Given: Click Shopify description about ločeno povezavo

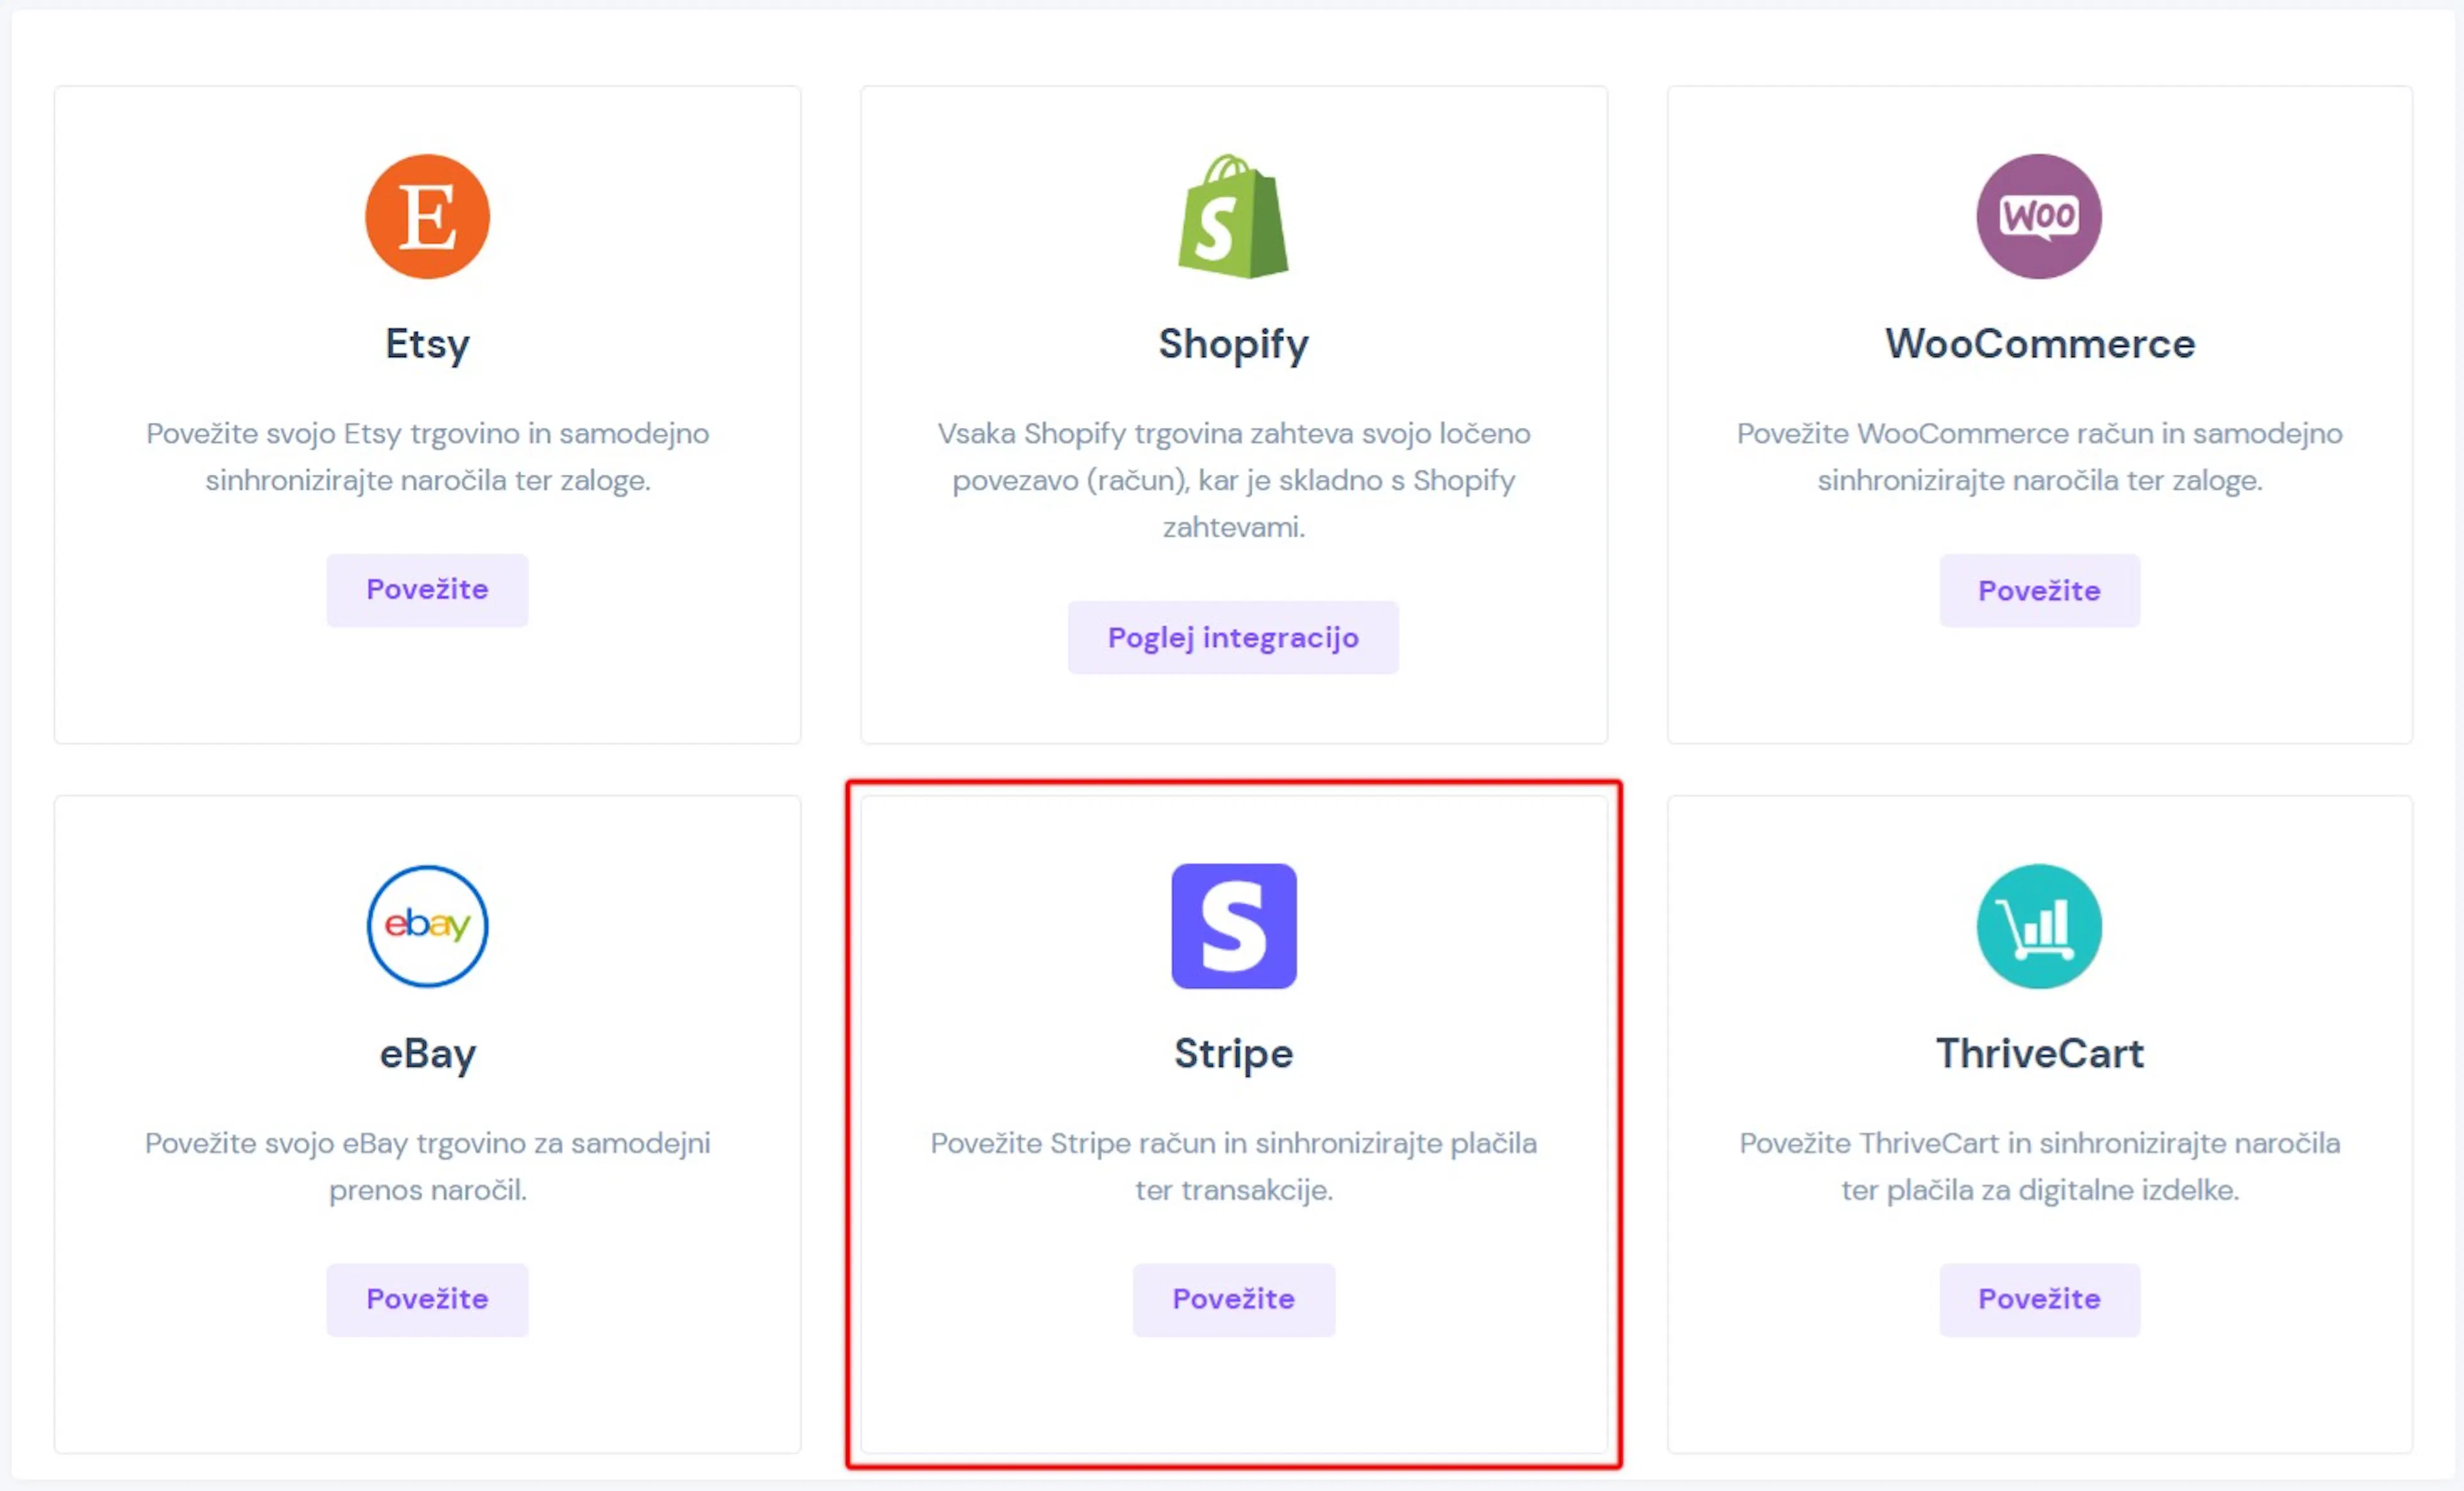Looking at the screenshot, I should pyautogui.click(x=1233, y=480).
